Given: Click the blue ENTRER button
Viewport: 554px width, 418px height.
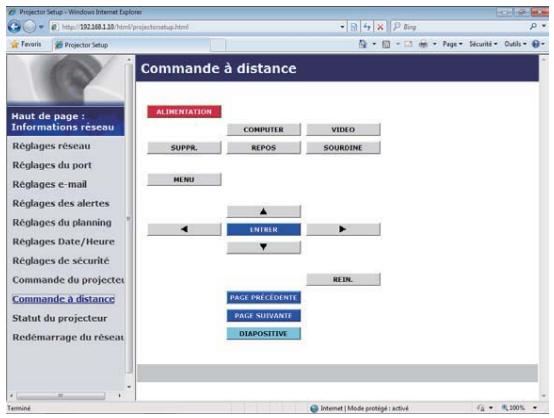Looking at the screenshot, I should coord(264,229).
